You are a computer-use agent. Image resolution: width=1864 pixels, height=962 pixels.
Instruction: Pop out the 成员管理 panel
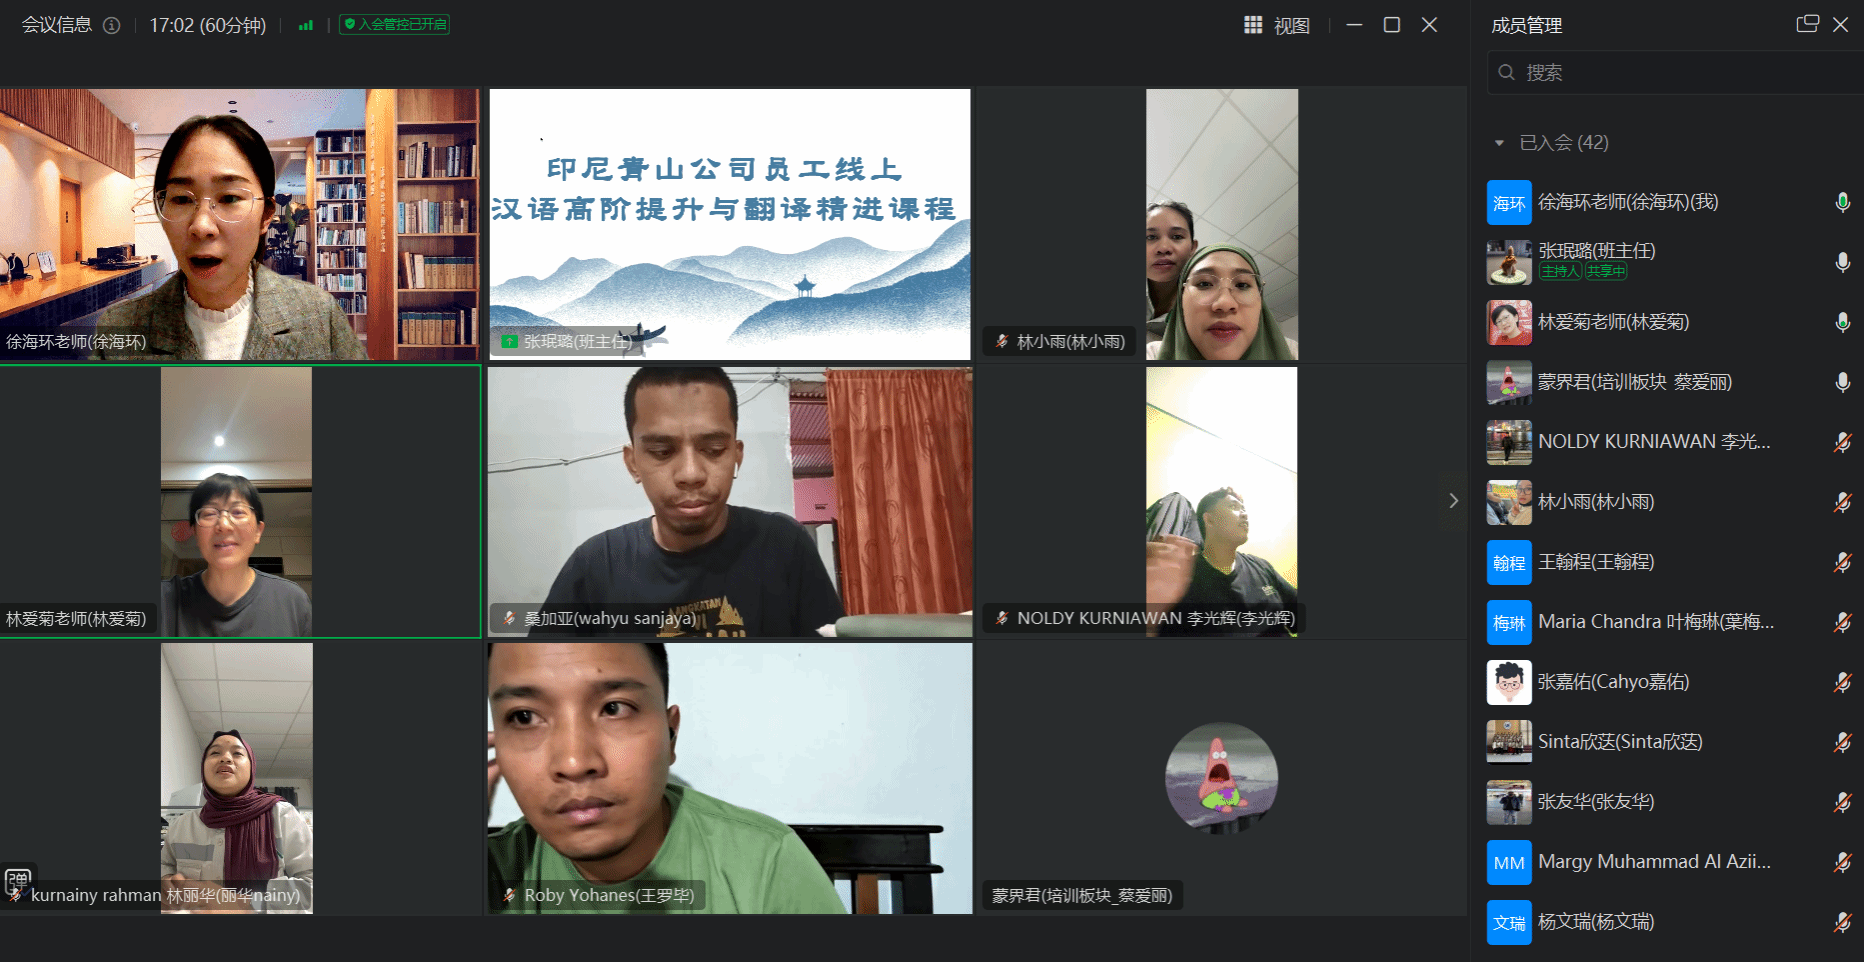pos(1806,24)
